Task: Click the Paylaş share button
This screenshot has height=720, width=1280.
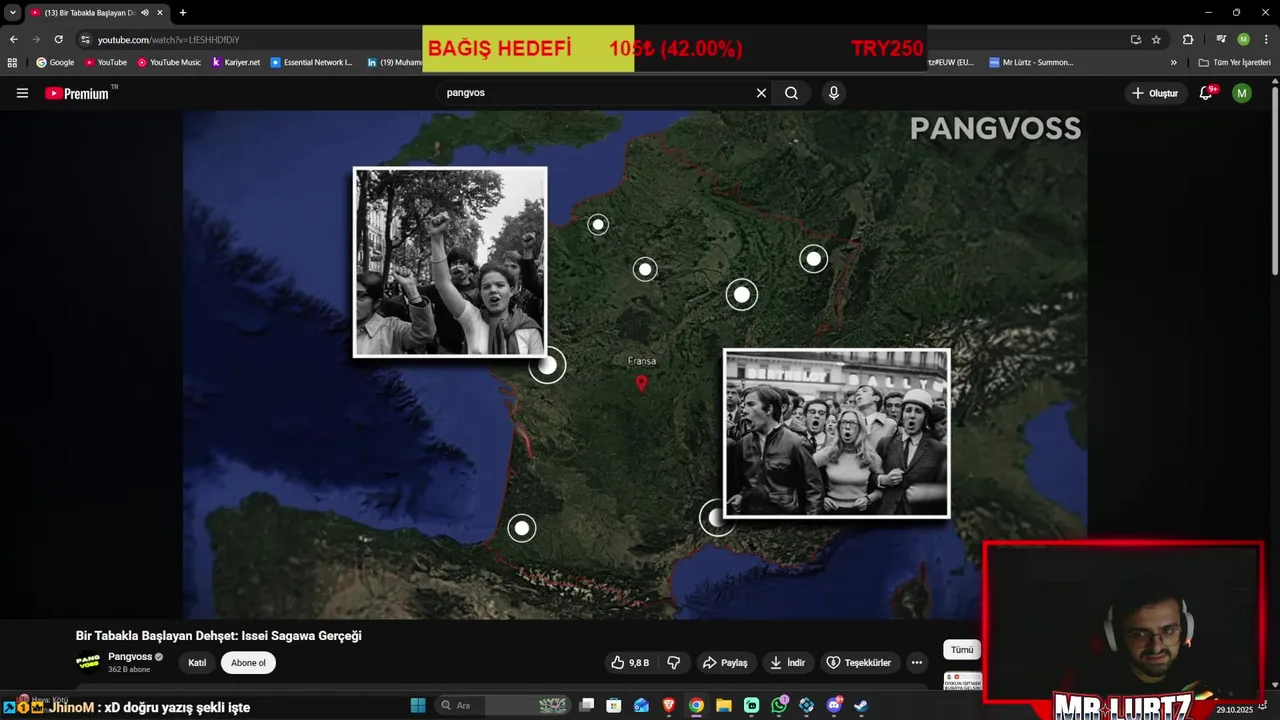Action: pyautogui.click(x=725, y=663)
